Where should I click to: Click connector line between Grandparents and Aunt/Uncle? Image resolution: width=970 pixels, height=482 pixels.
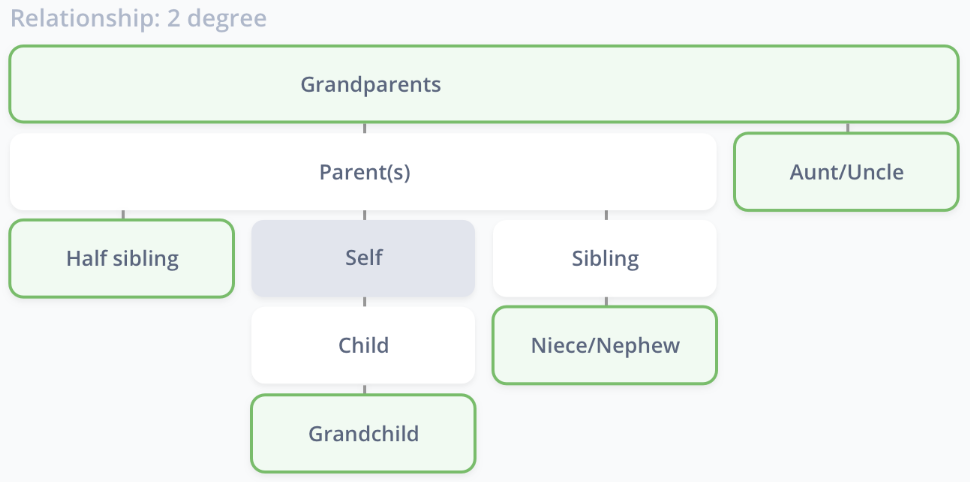point(848,127)
